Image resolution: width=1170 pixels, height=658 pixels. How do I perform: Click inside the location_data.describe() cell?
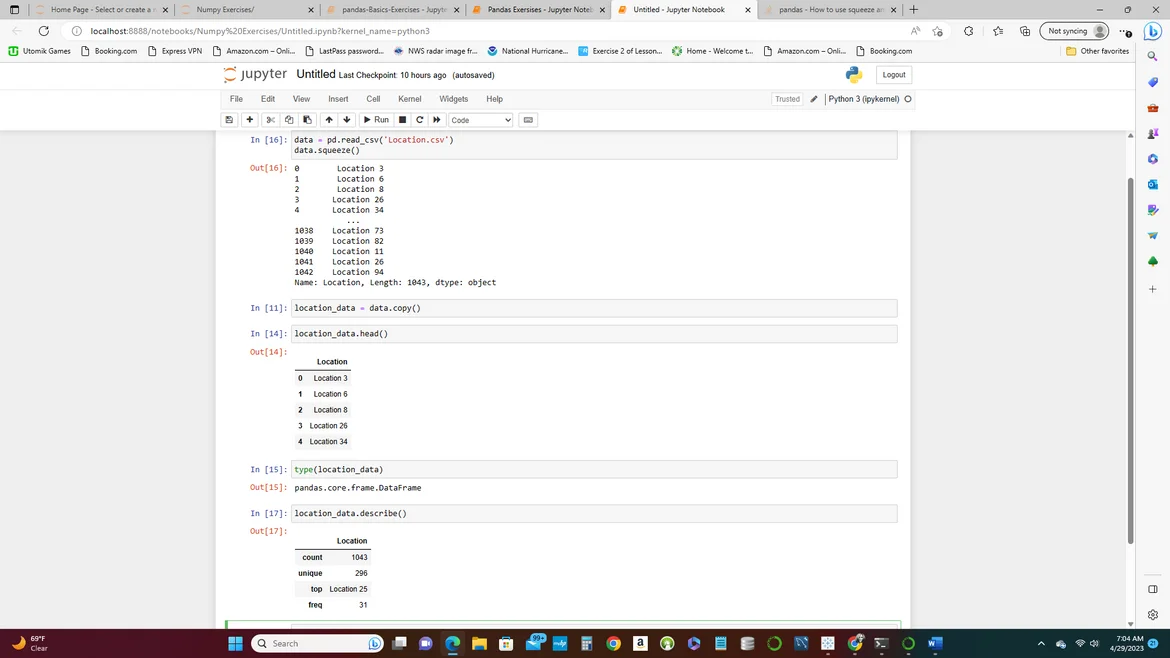coord(593,513)
